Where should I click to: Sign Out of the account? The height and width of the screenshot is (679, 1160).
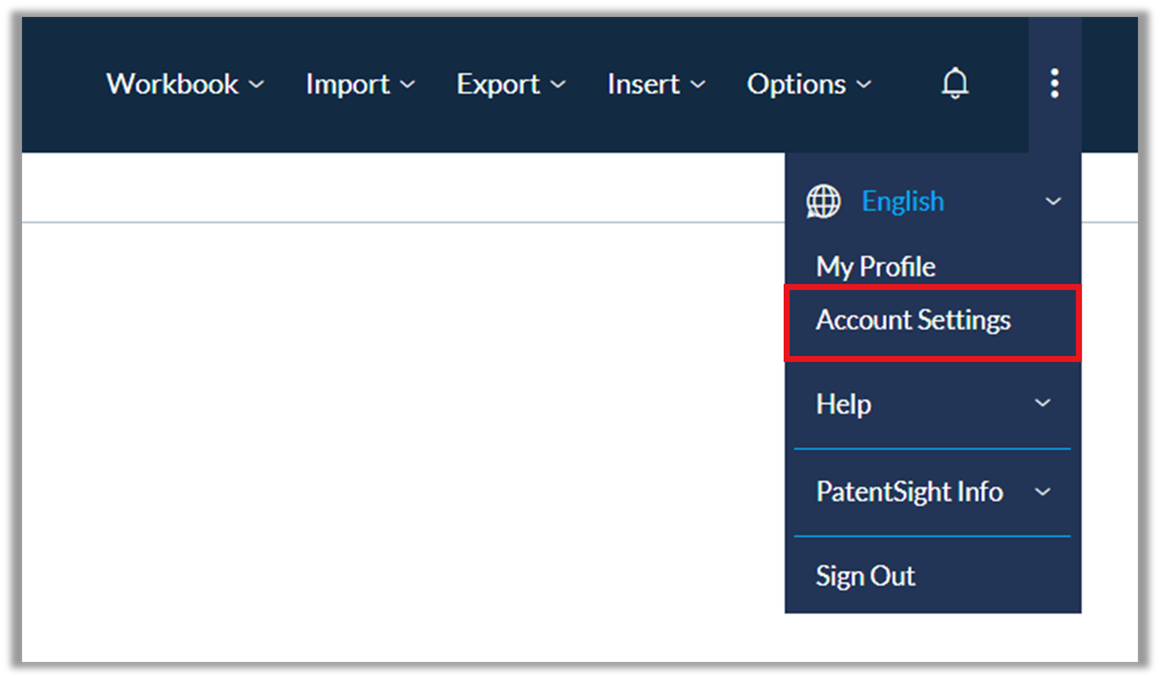[x=865, y=576]
